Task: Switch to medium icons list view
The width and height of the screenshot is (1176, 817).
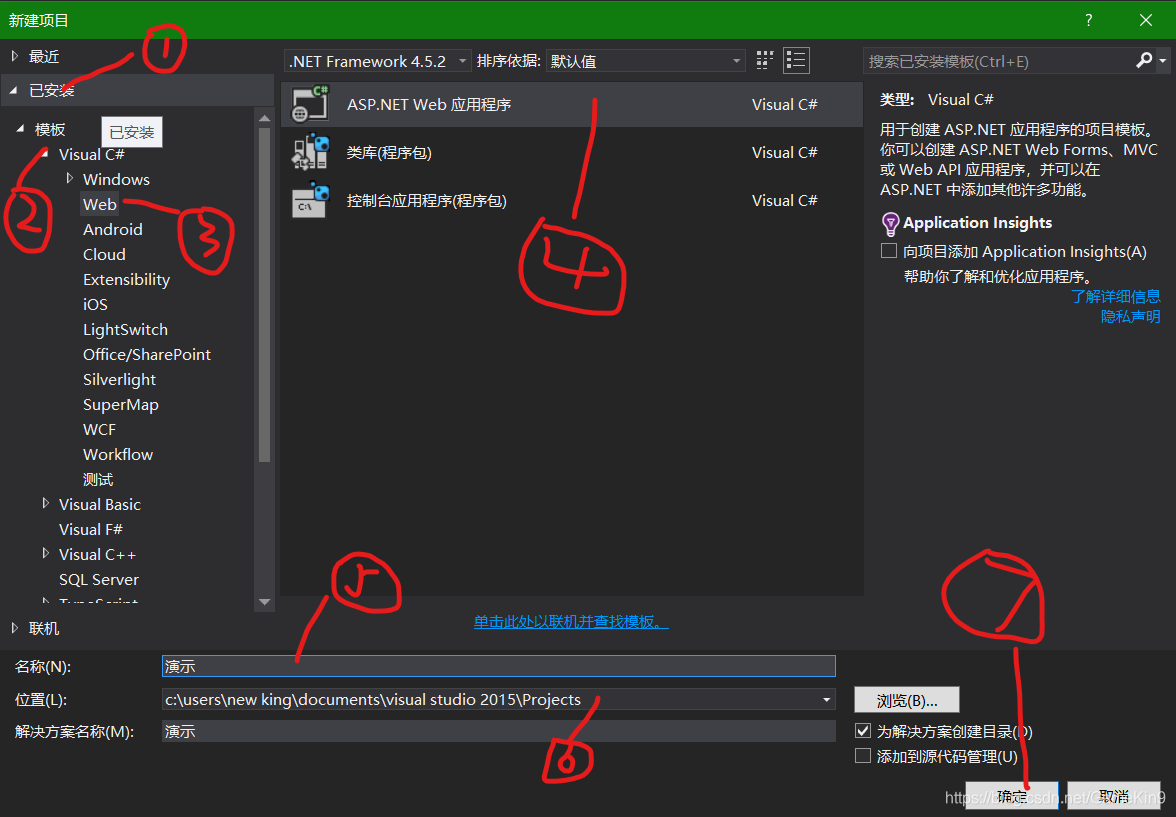Action: click(796, 61)
